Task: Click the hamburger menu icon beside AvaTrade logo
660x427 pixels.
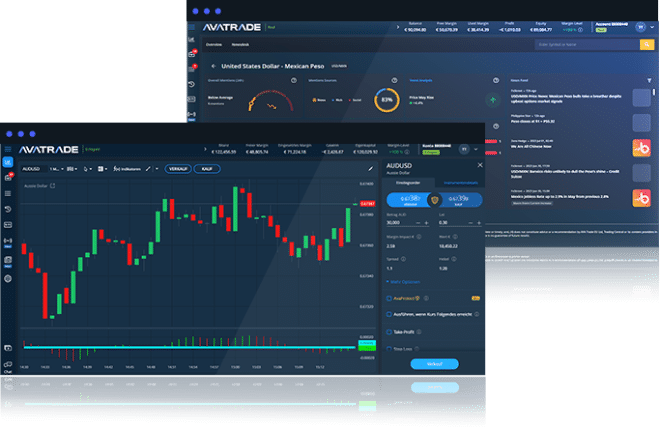Action: [x=7, y=148]
